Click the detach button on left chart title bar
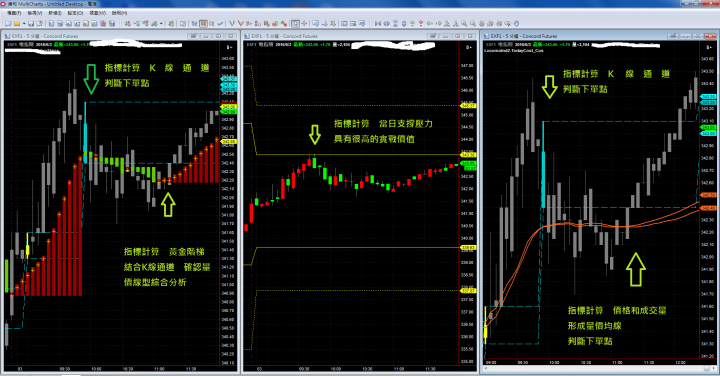 (193, 36)
